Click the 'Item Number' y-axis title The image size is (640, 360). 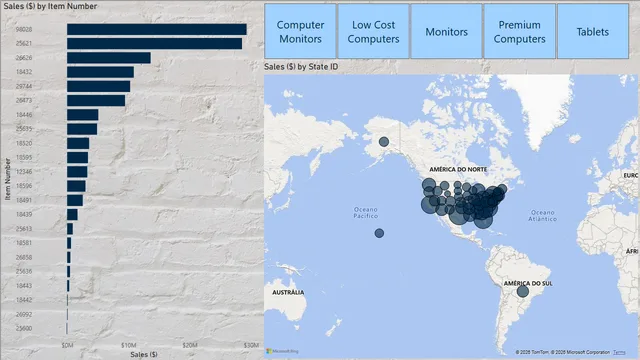pos(7,179)
